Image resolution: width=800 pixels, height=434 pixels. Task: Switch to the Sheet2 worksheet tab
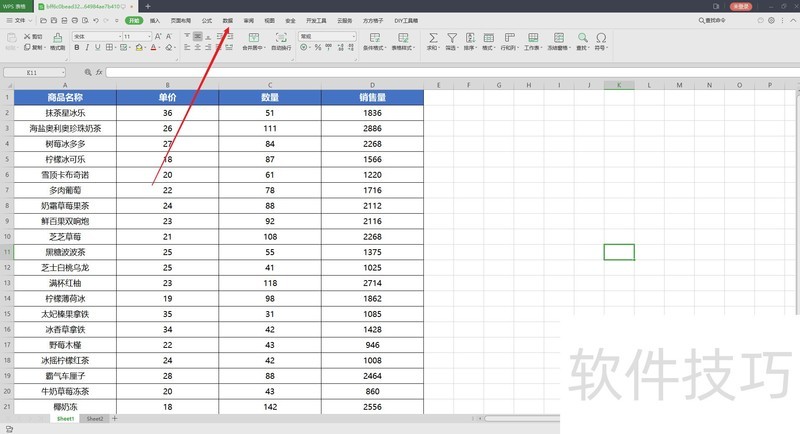(95, 419)
